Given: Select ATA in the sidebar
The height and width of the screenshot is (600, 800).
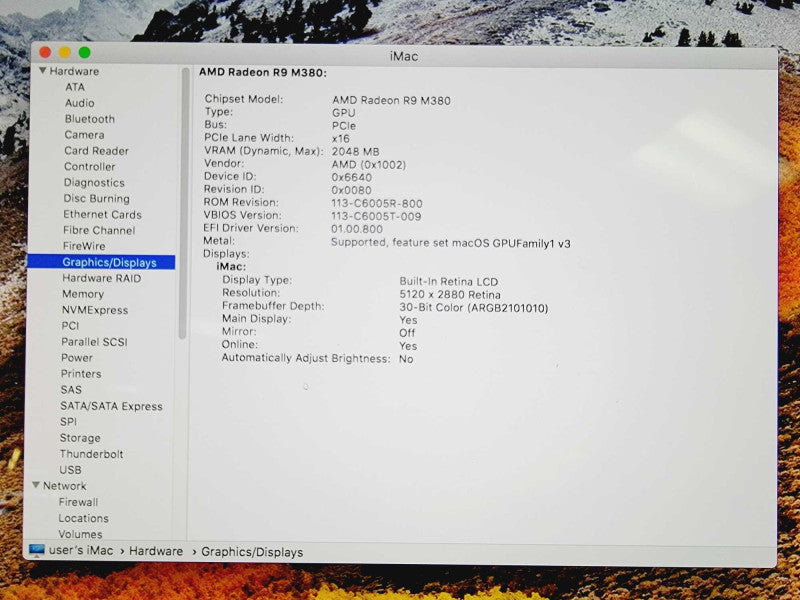Looking at the screenshot, I should point(75,87).
